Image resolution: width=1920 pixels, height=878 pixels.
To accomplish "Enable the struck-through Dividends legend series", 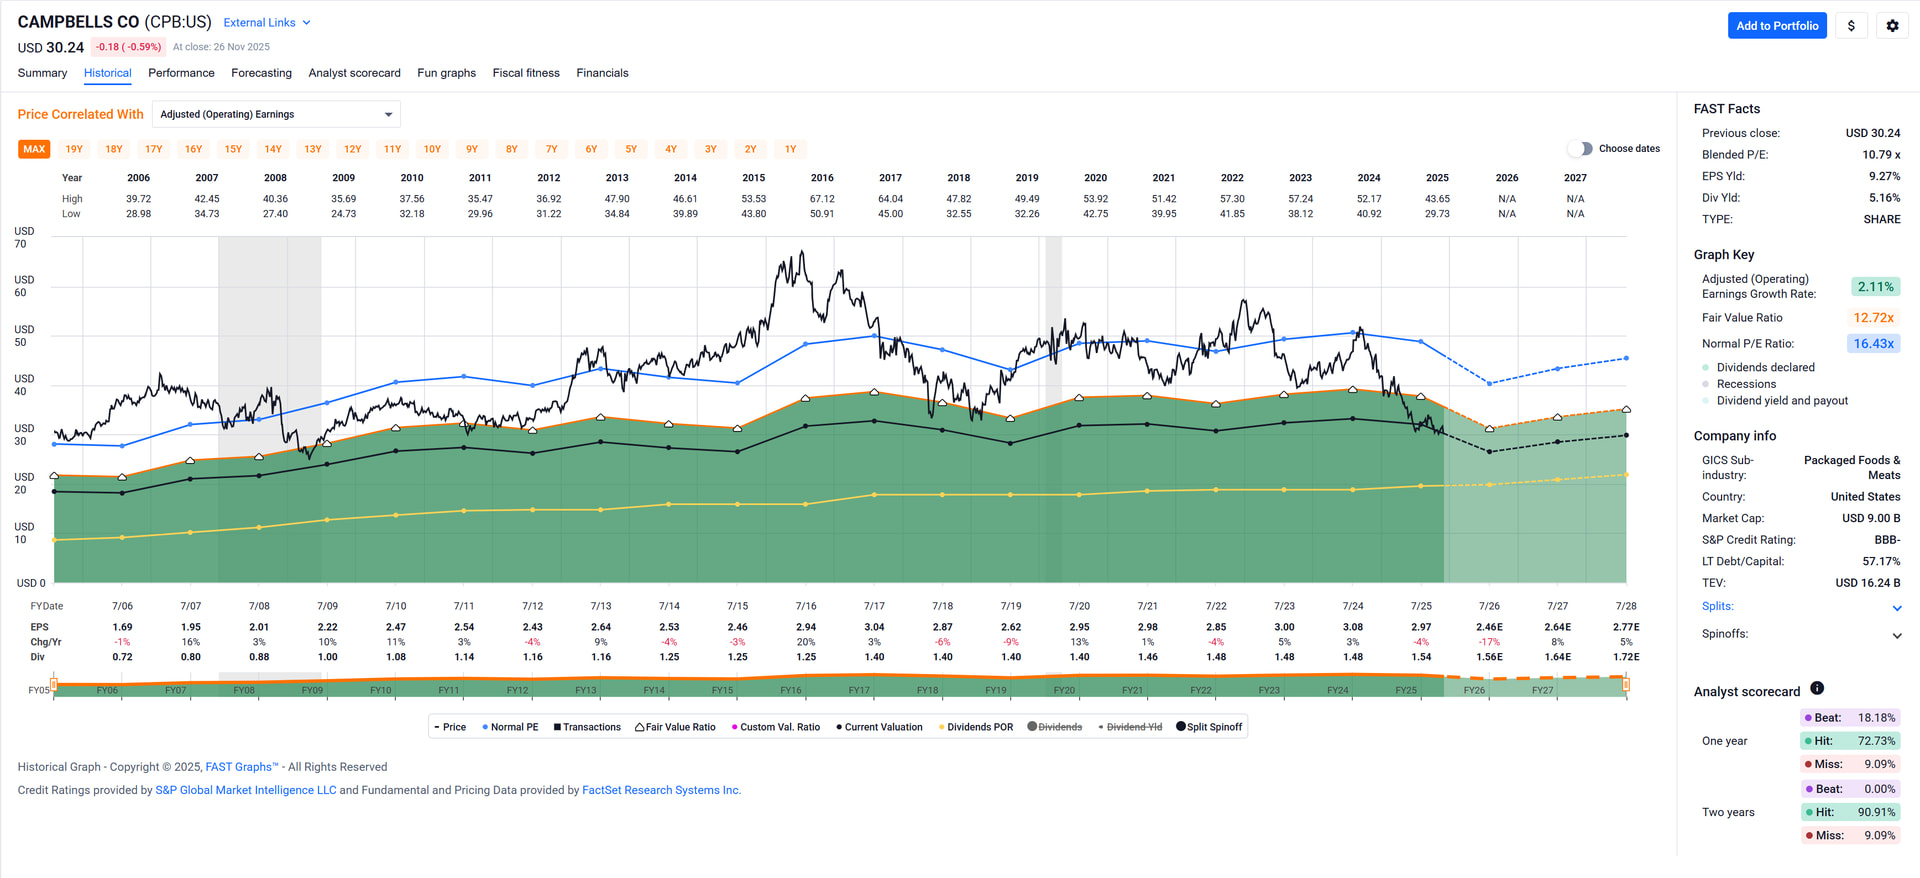I will pos(1032,727).
